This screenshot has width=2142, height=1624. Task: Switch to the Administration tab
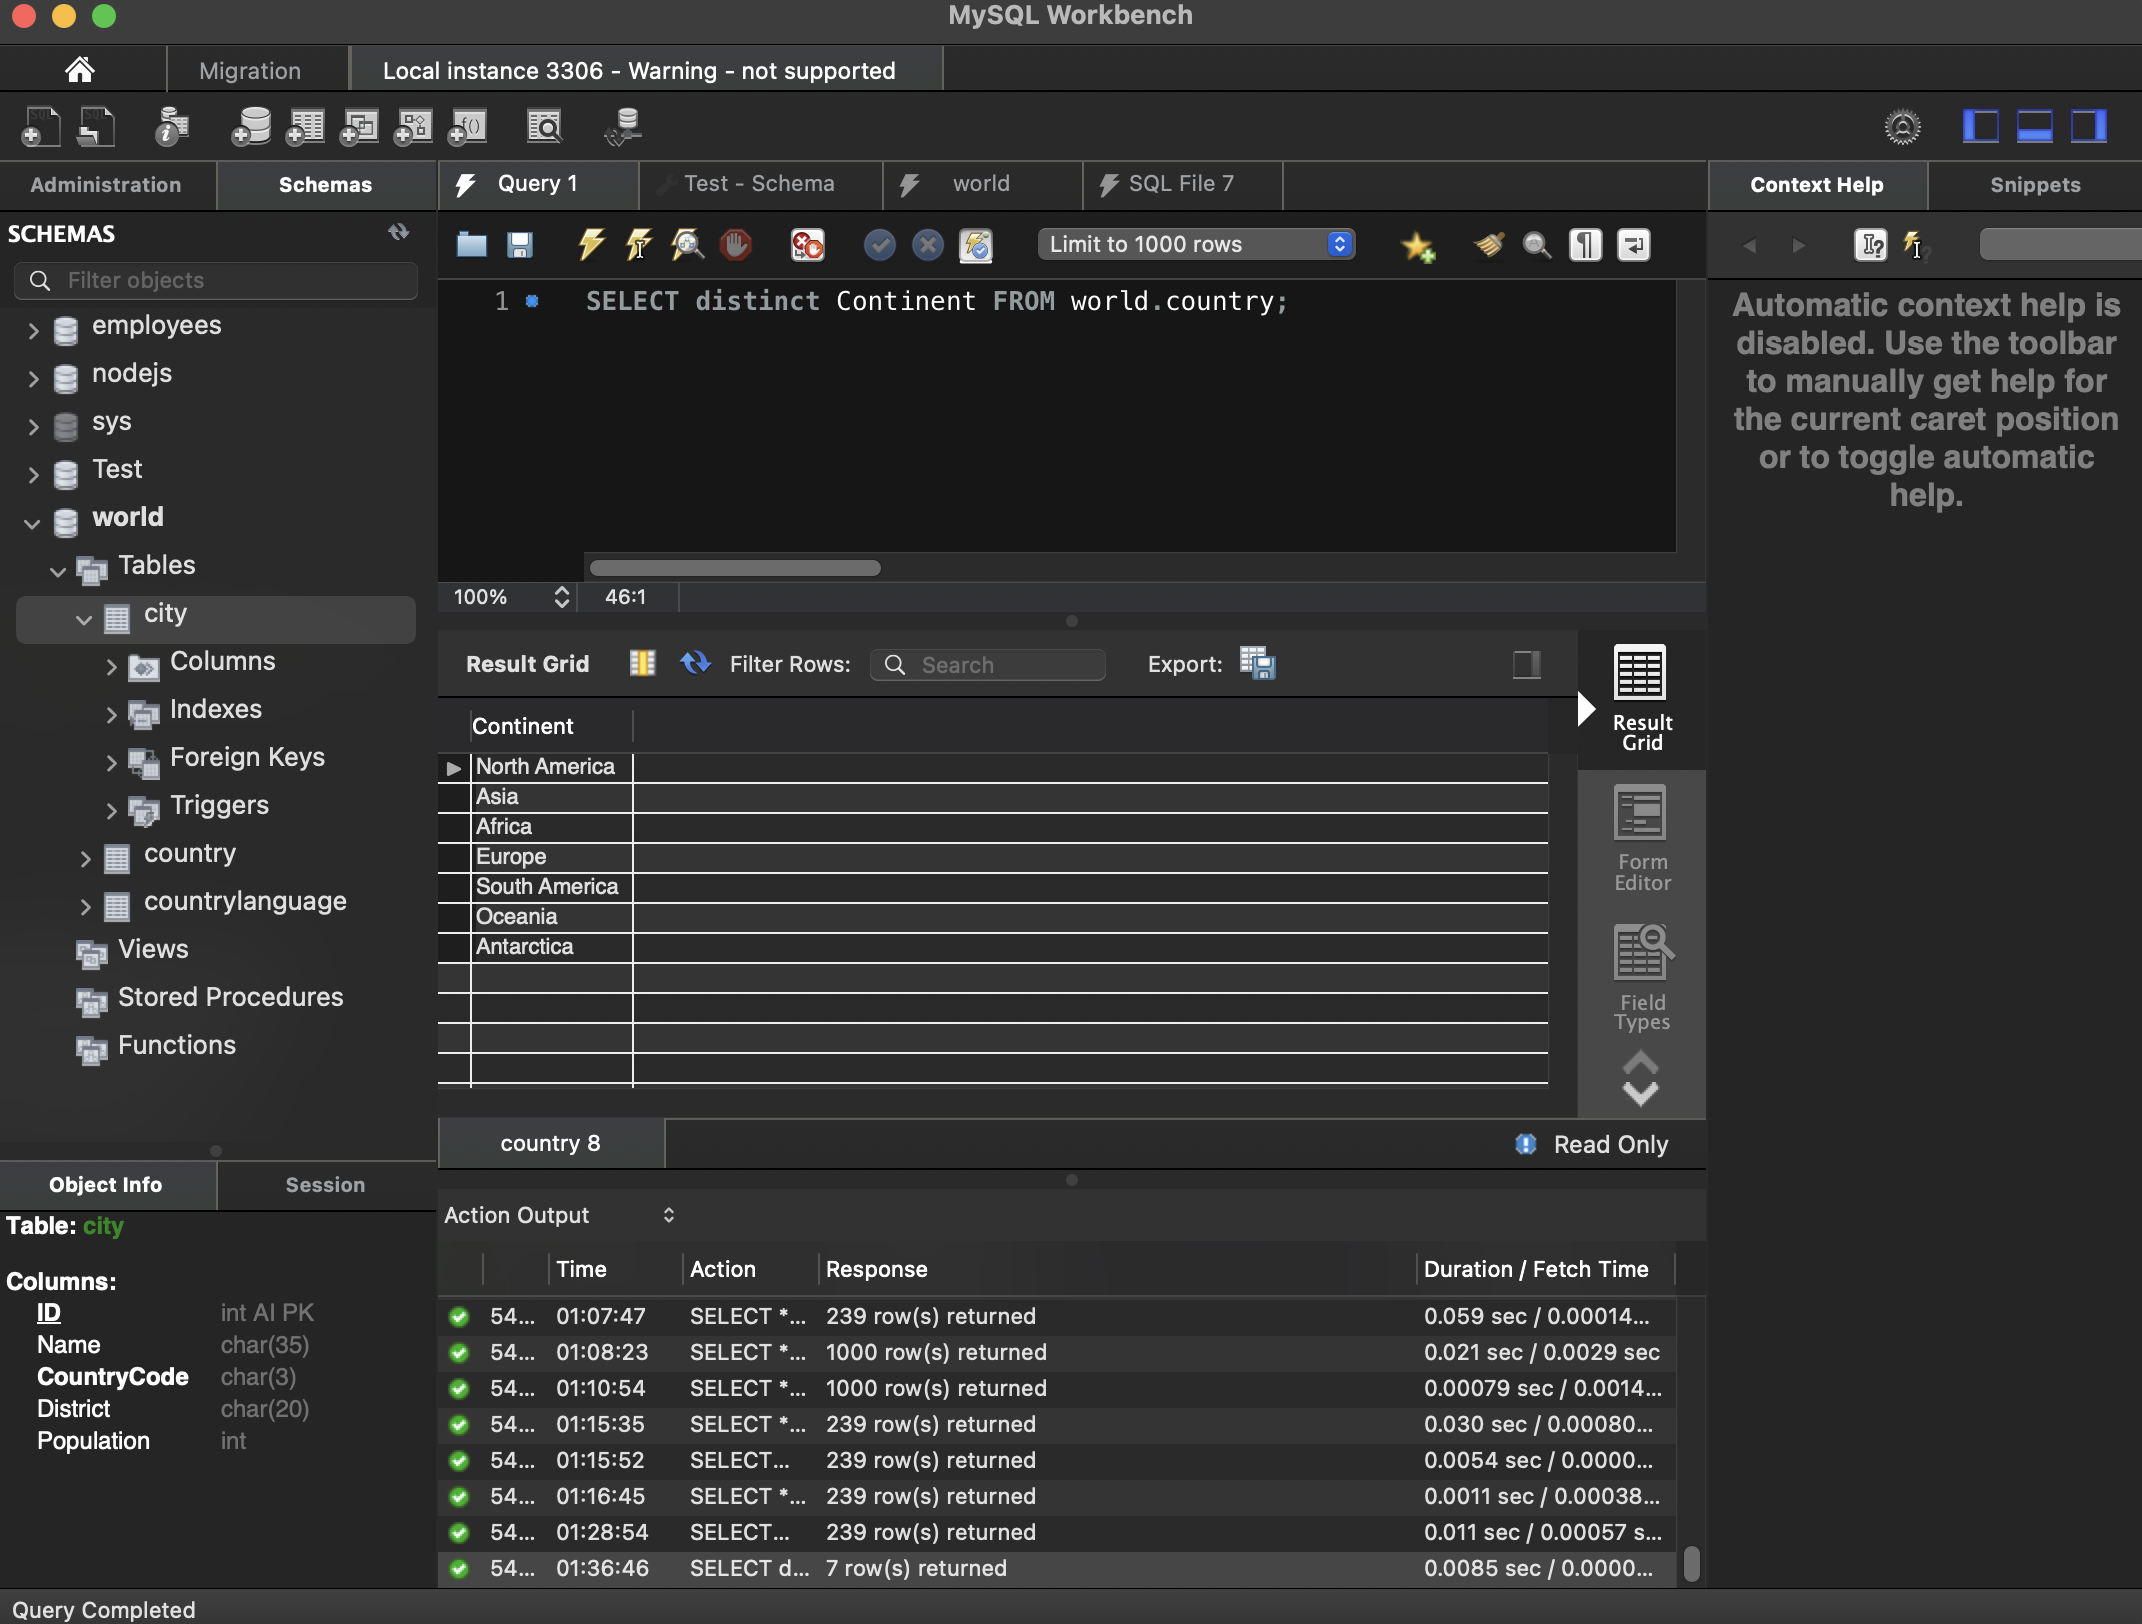click(x=106, y=185)
